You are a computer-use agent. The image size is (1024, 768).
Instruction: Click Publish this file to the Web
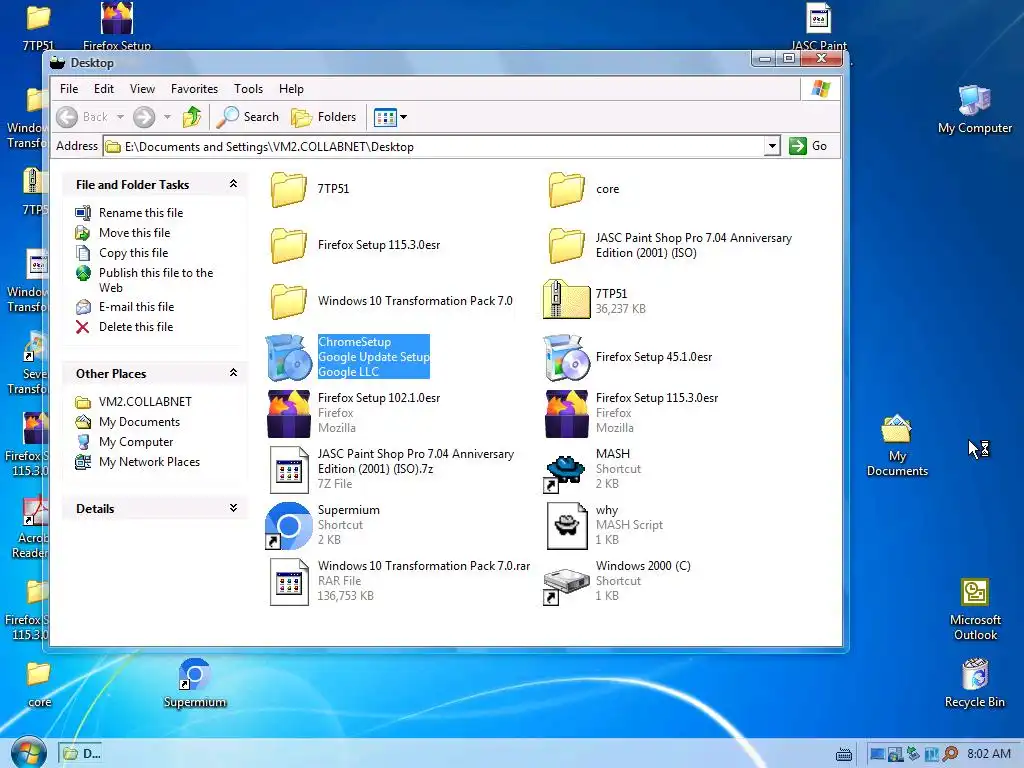tap(155, 280)
